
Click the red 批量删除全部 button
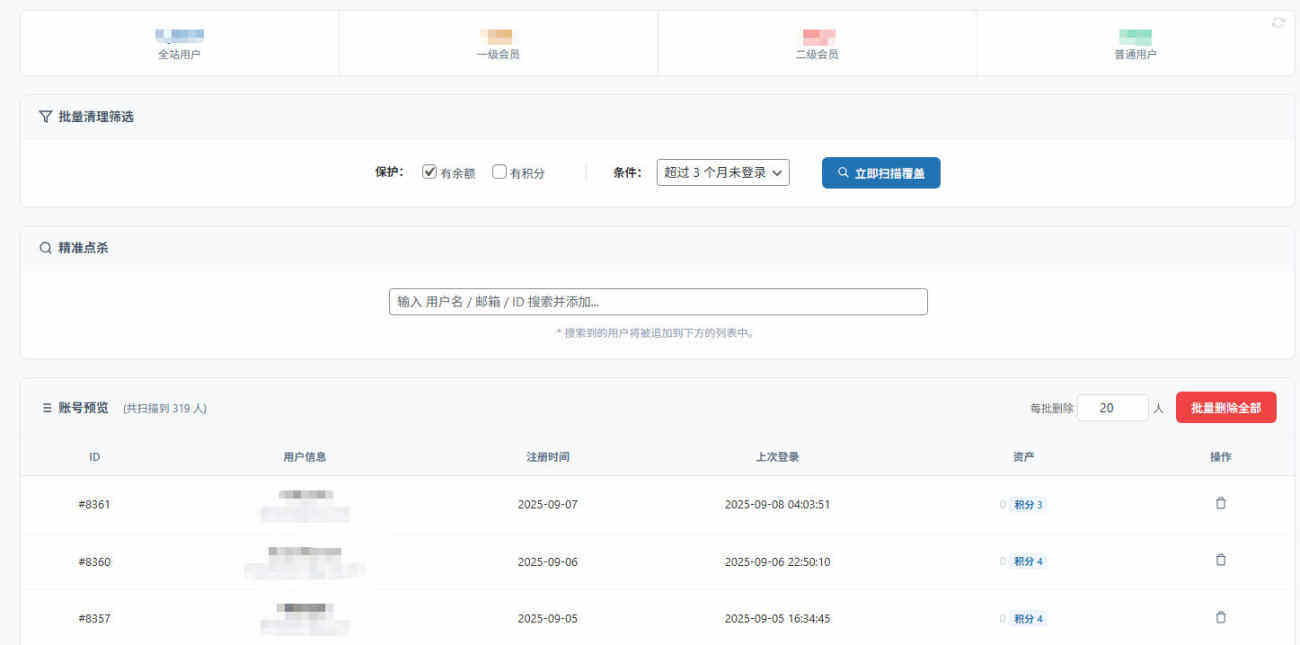1226,407
